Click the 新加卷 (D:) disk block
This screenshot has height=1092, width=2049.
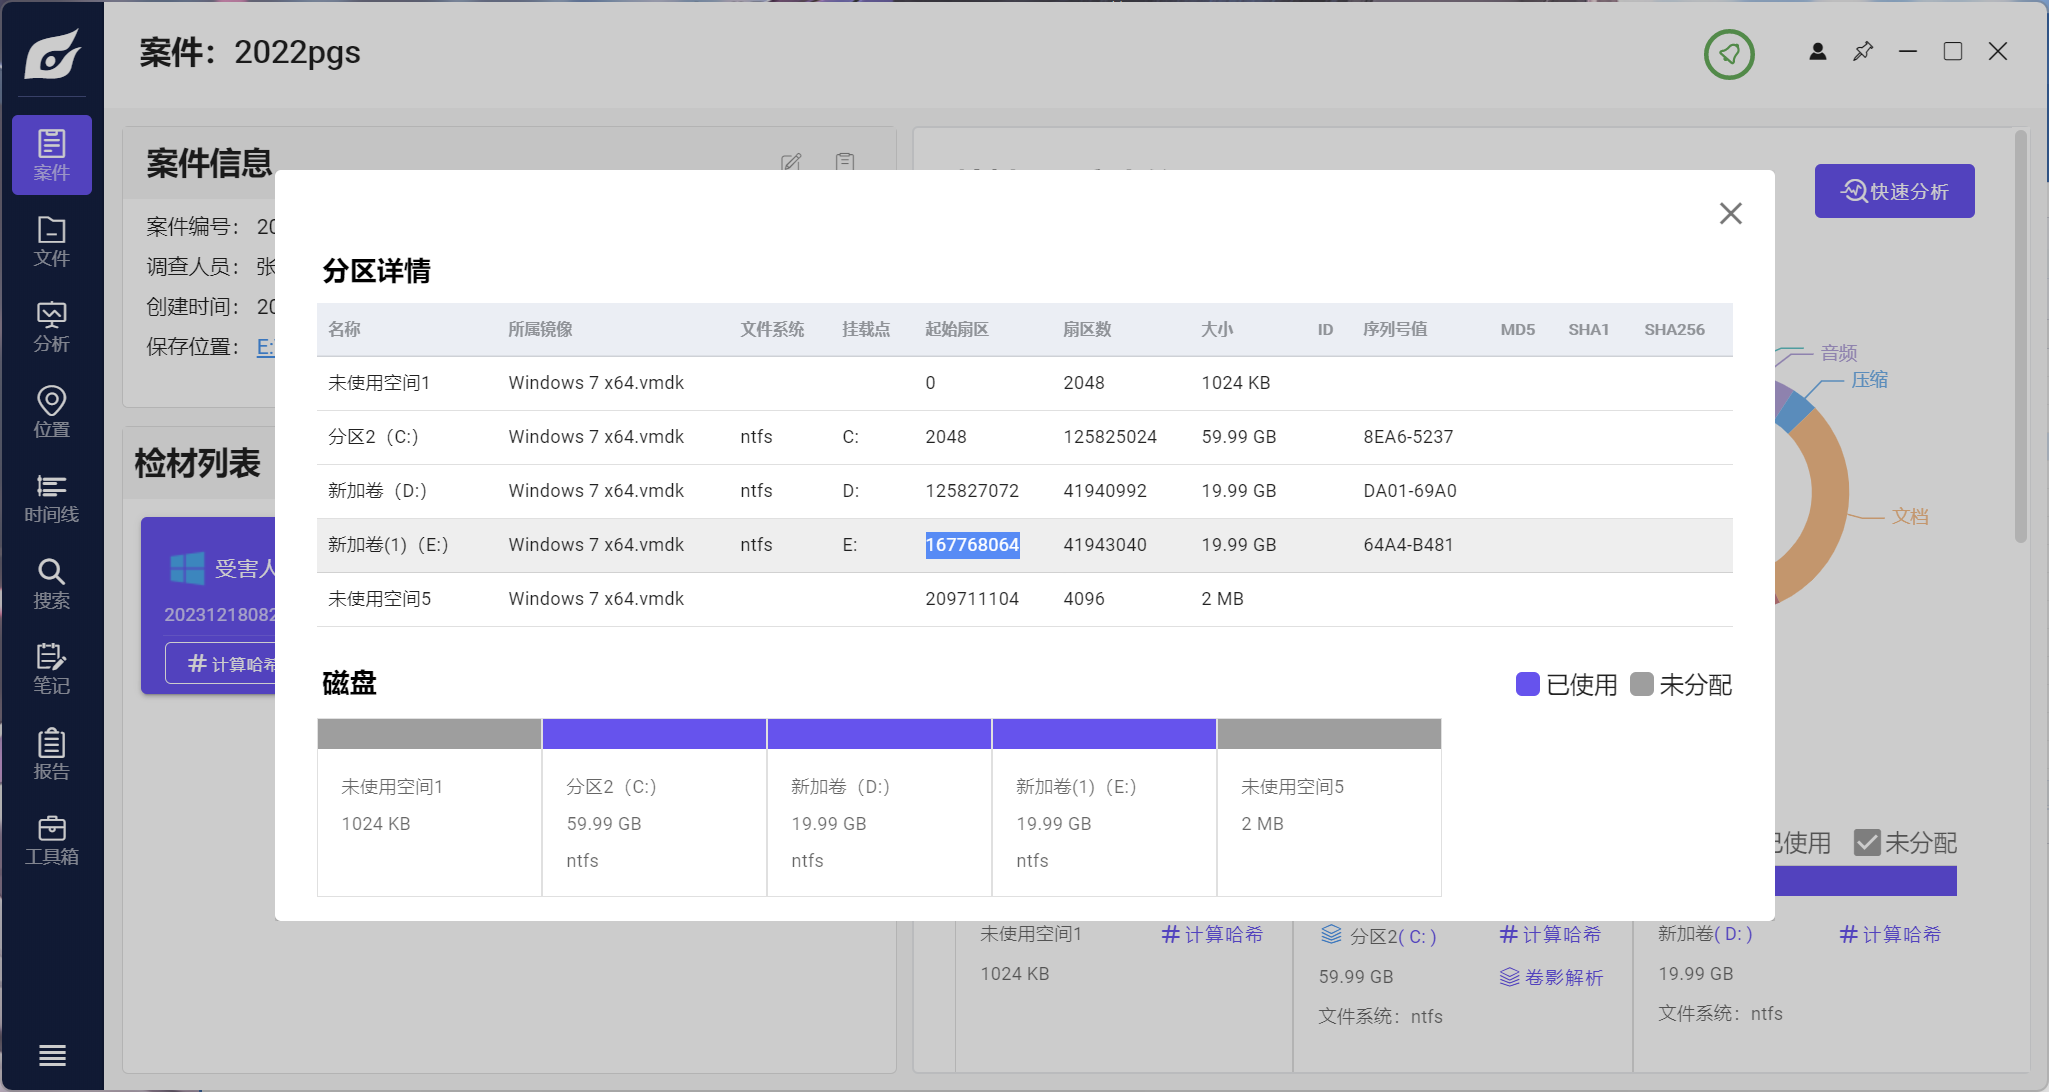click(x=879, y=807)
